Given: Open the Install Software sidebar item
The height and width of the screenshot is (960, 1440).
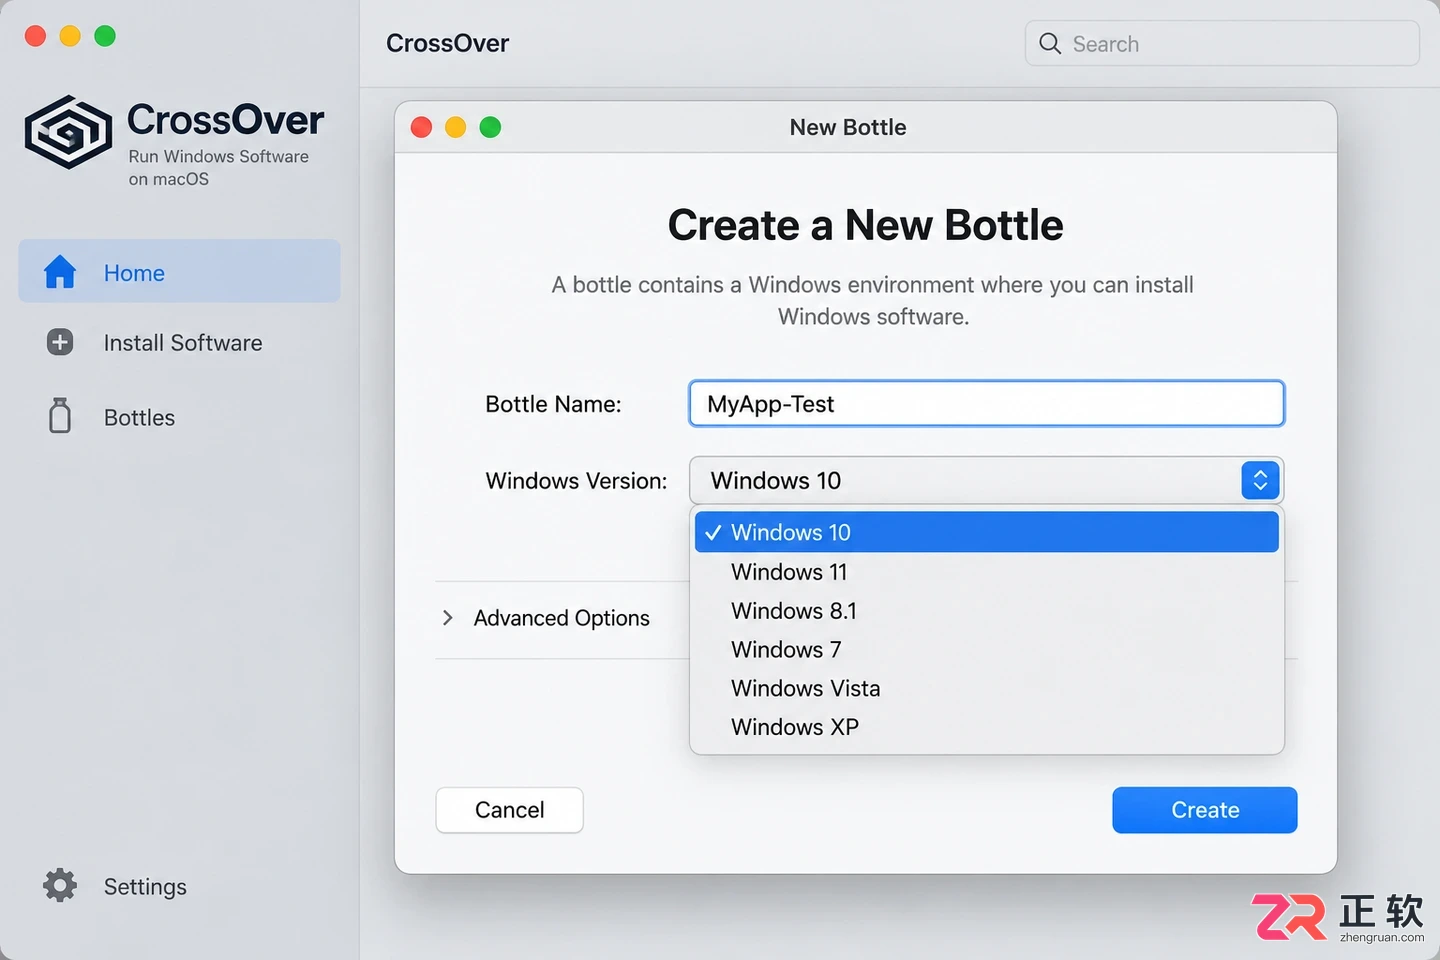Looking at the screenshot, I should [x=180, y=342].
